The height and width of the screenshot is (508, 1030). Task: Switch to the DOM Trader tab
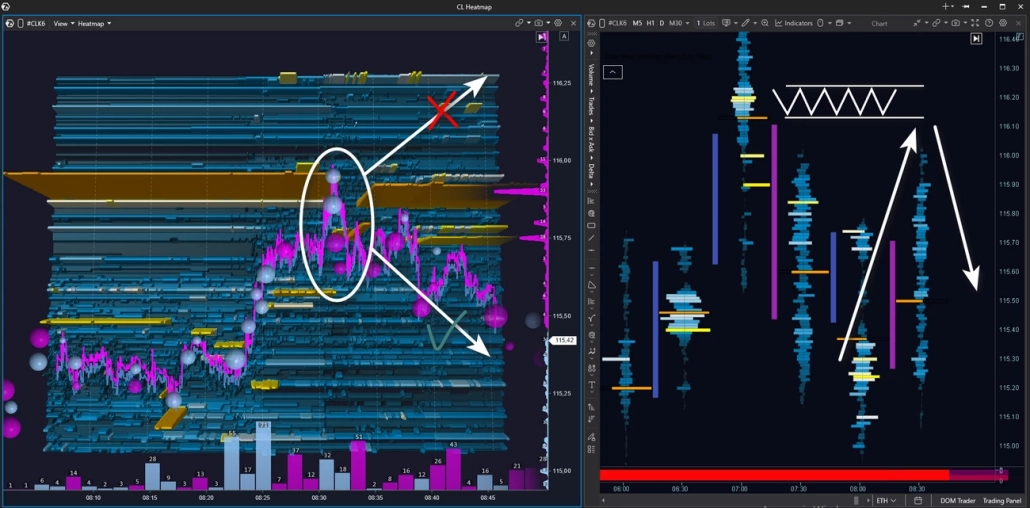(957, 501)
